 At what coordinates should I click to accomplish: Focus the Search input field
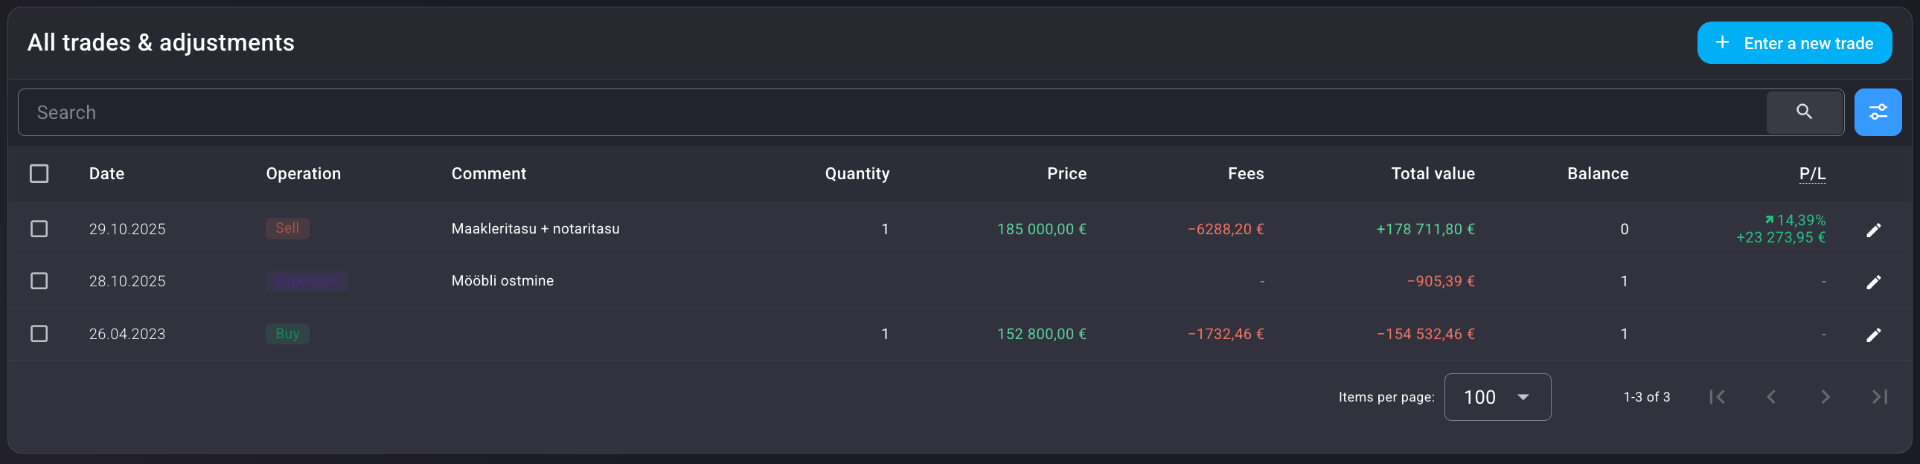(x=892, y=112)
